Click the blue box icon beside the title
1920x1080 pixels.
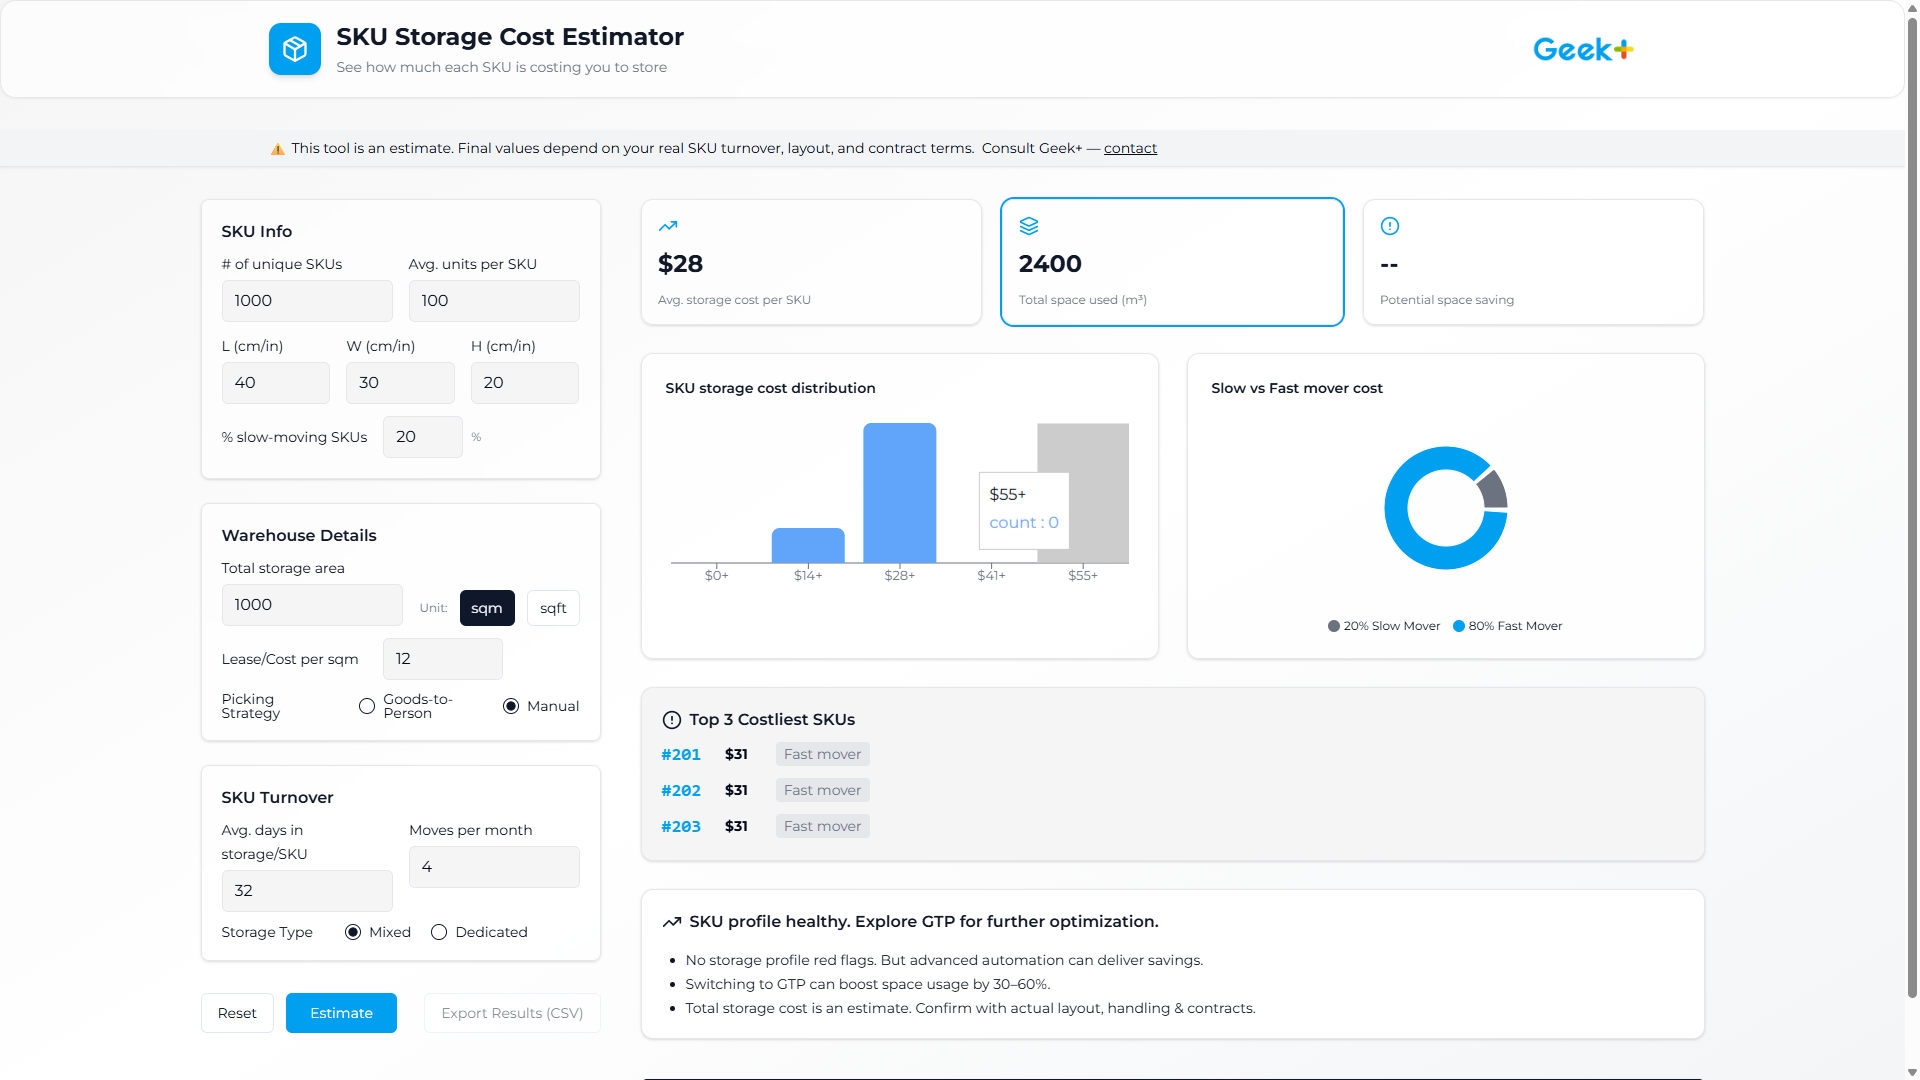pos(295,48)
